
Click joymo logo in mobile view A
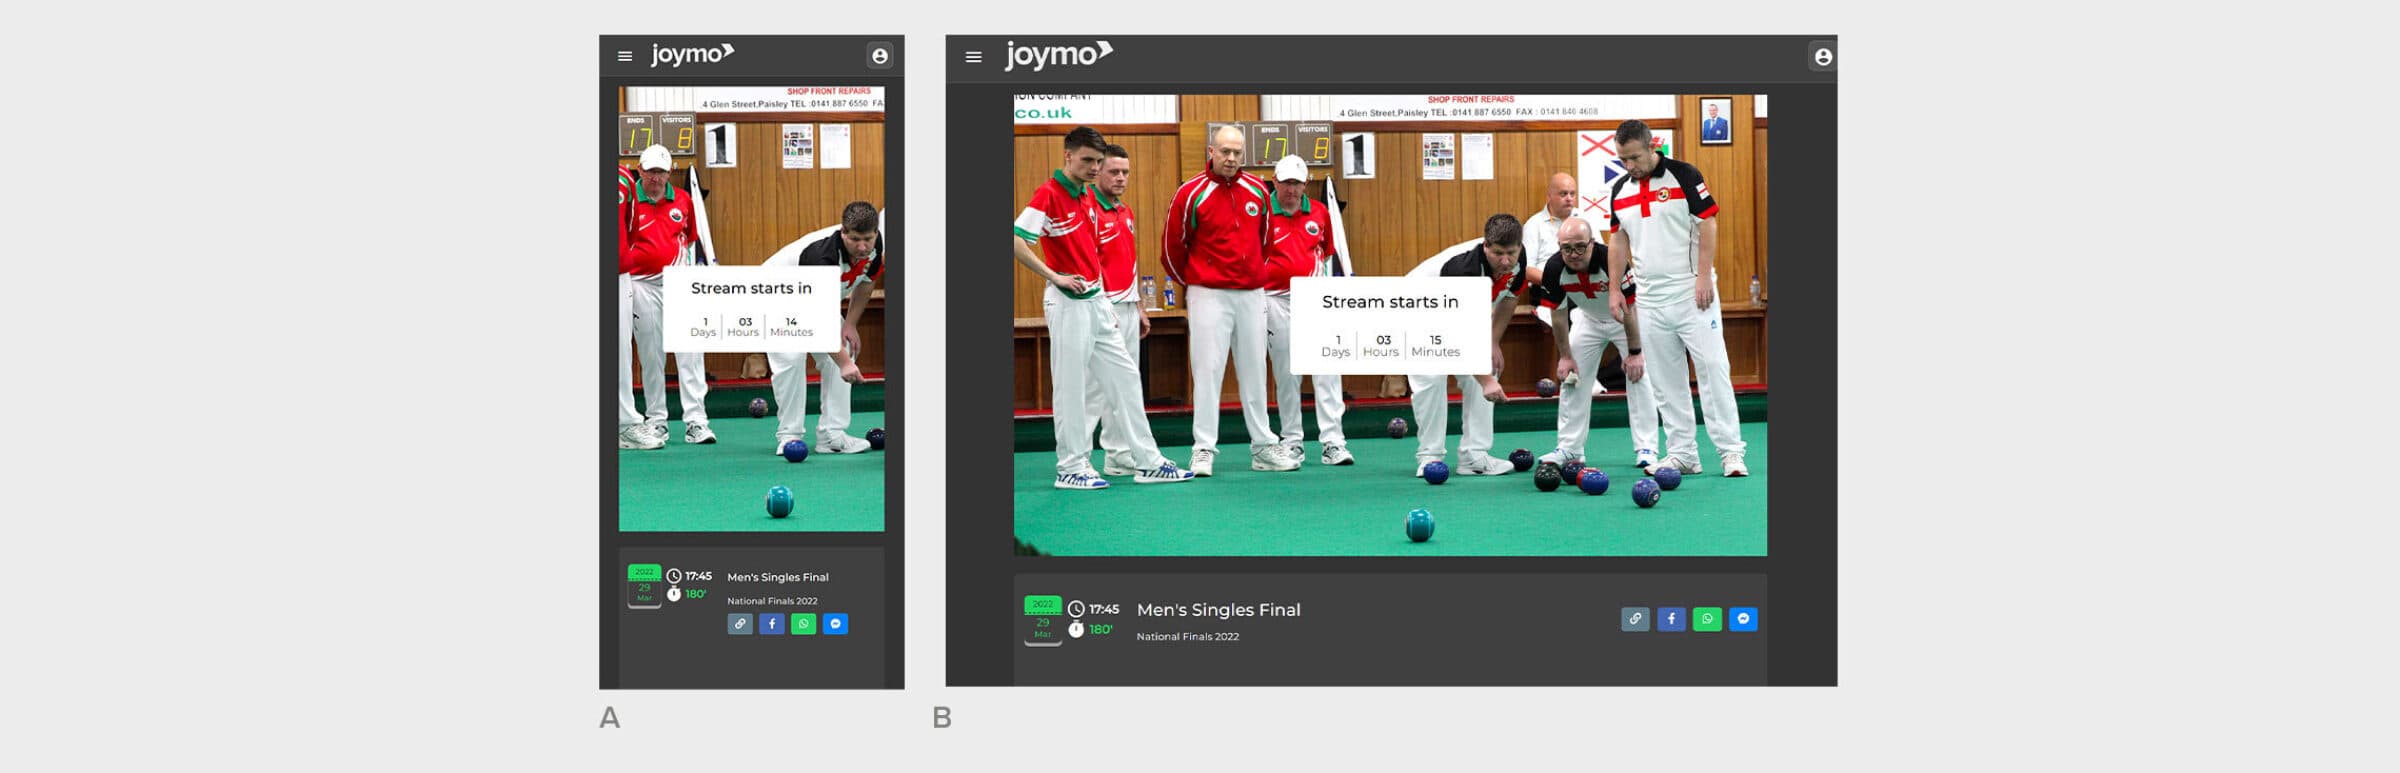[692, 54]
